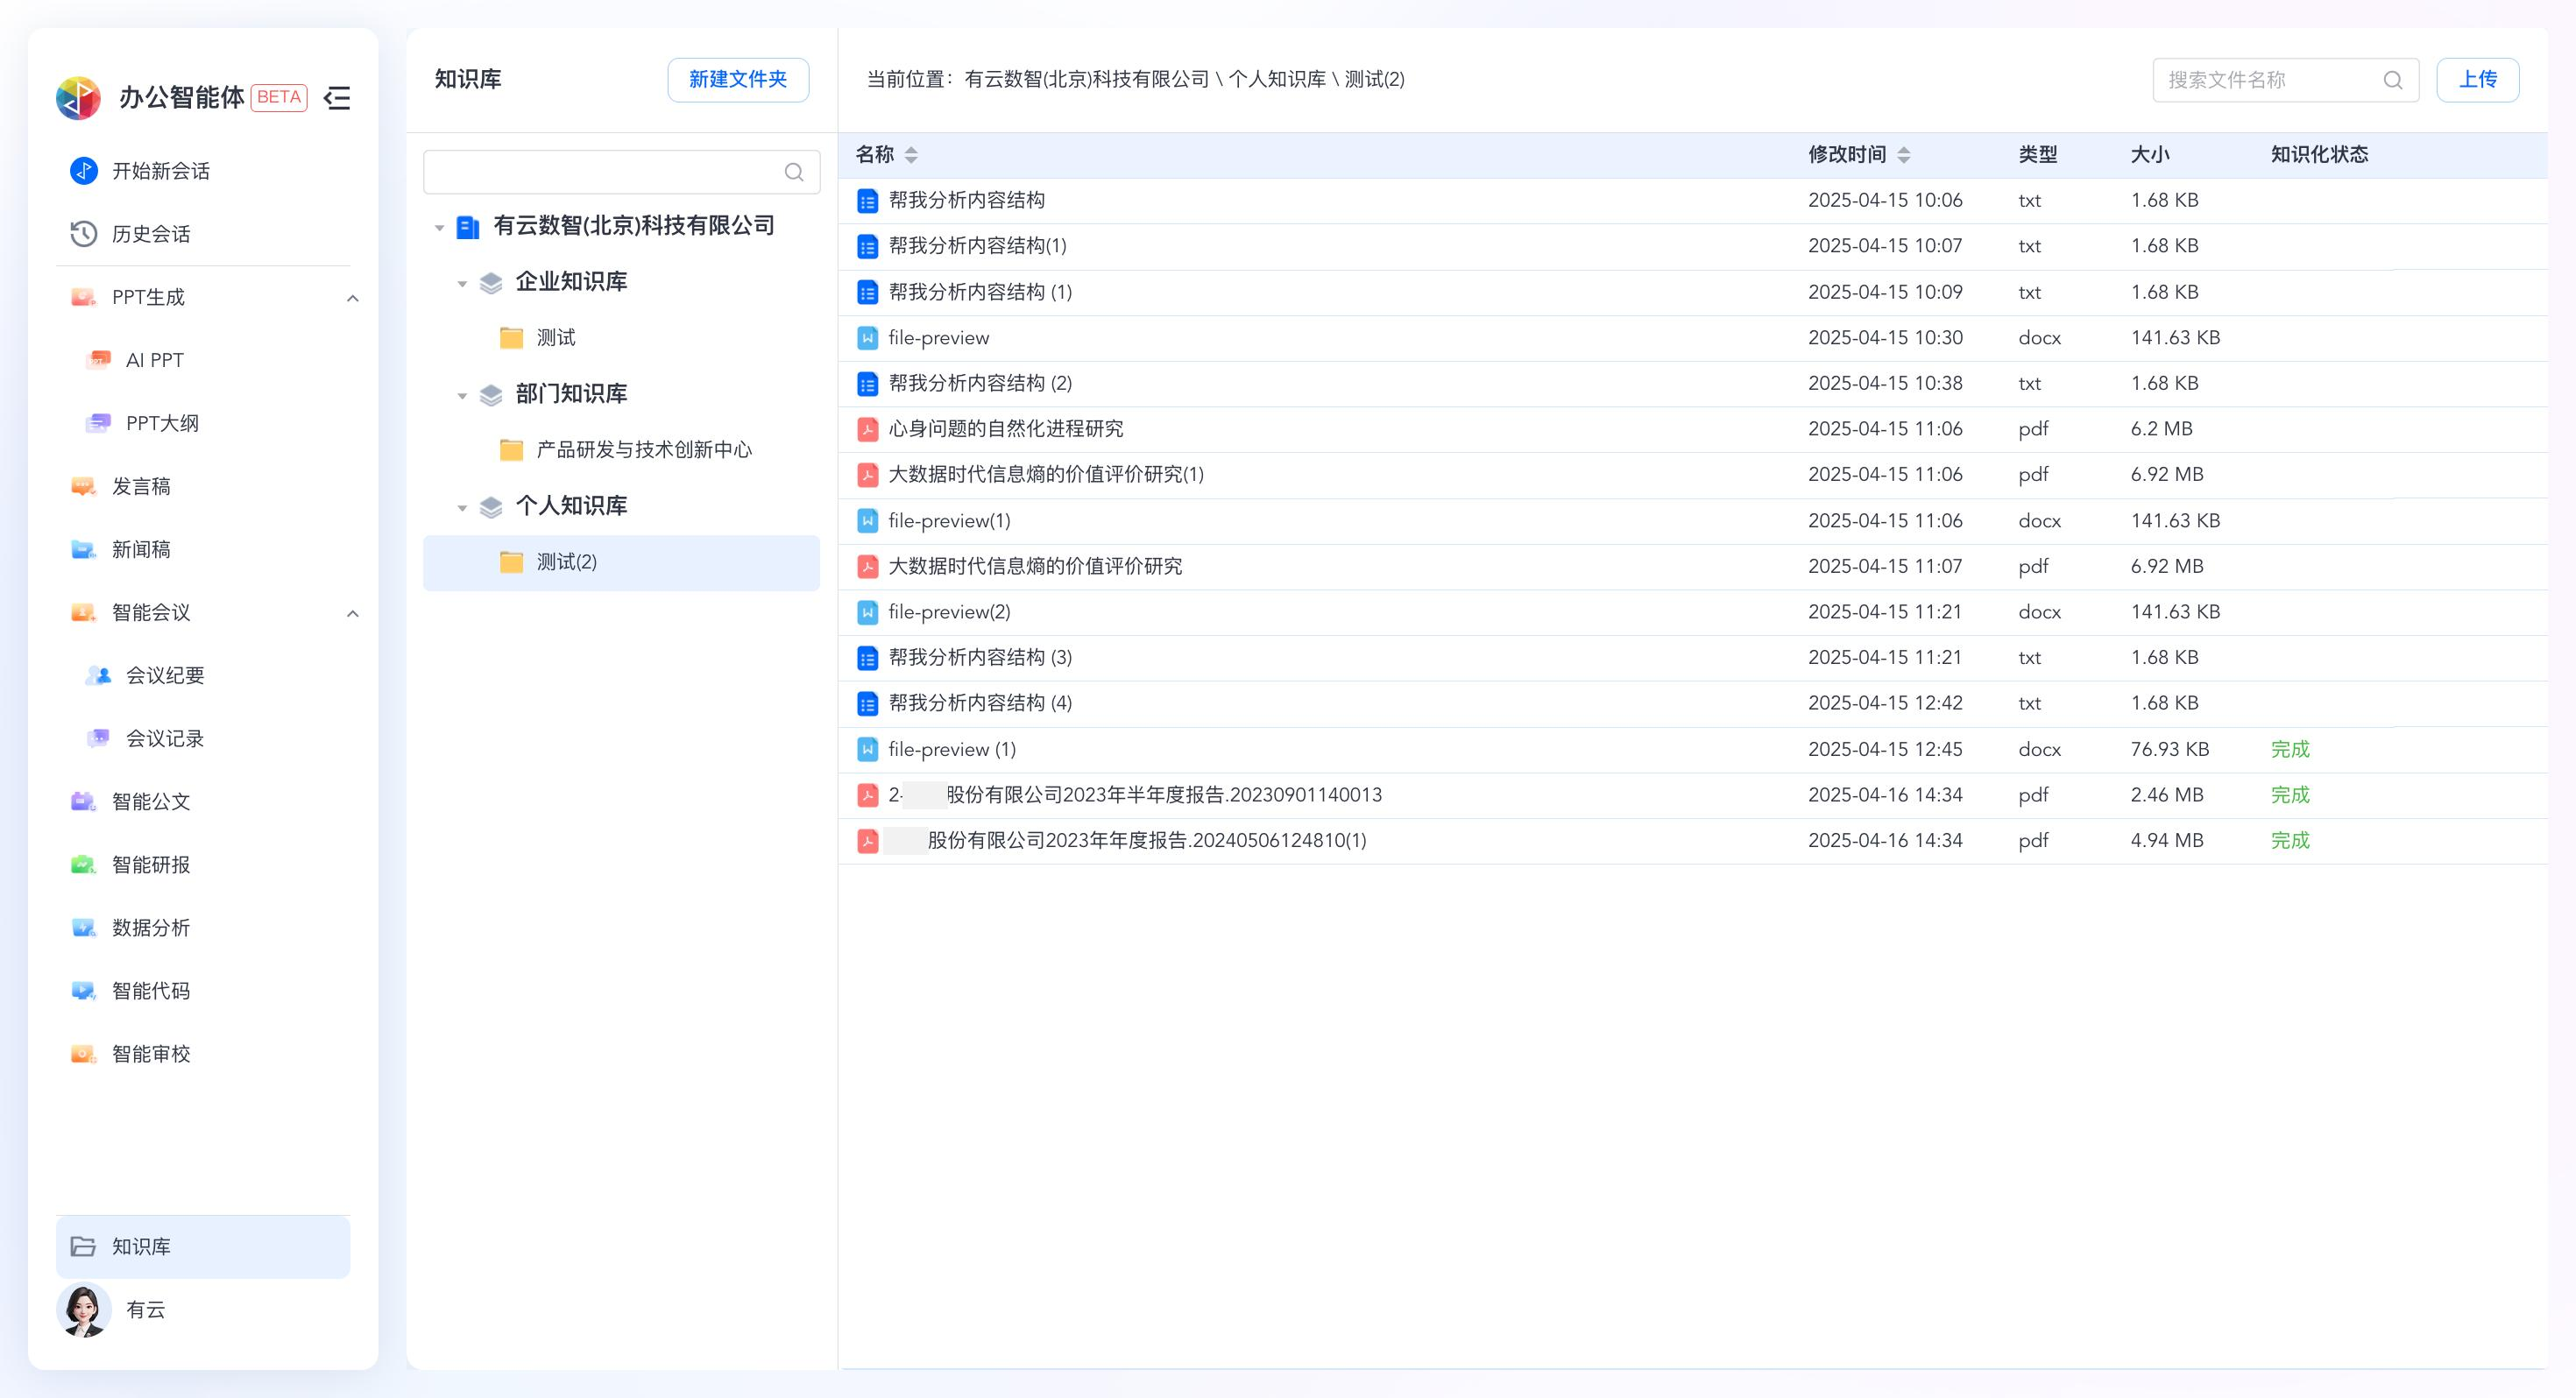This screenshot has height=1398, width=2576.
Task: Select the 产品研发与技术创新中心 folder
Action: click(x=643, y=450)
